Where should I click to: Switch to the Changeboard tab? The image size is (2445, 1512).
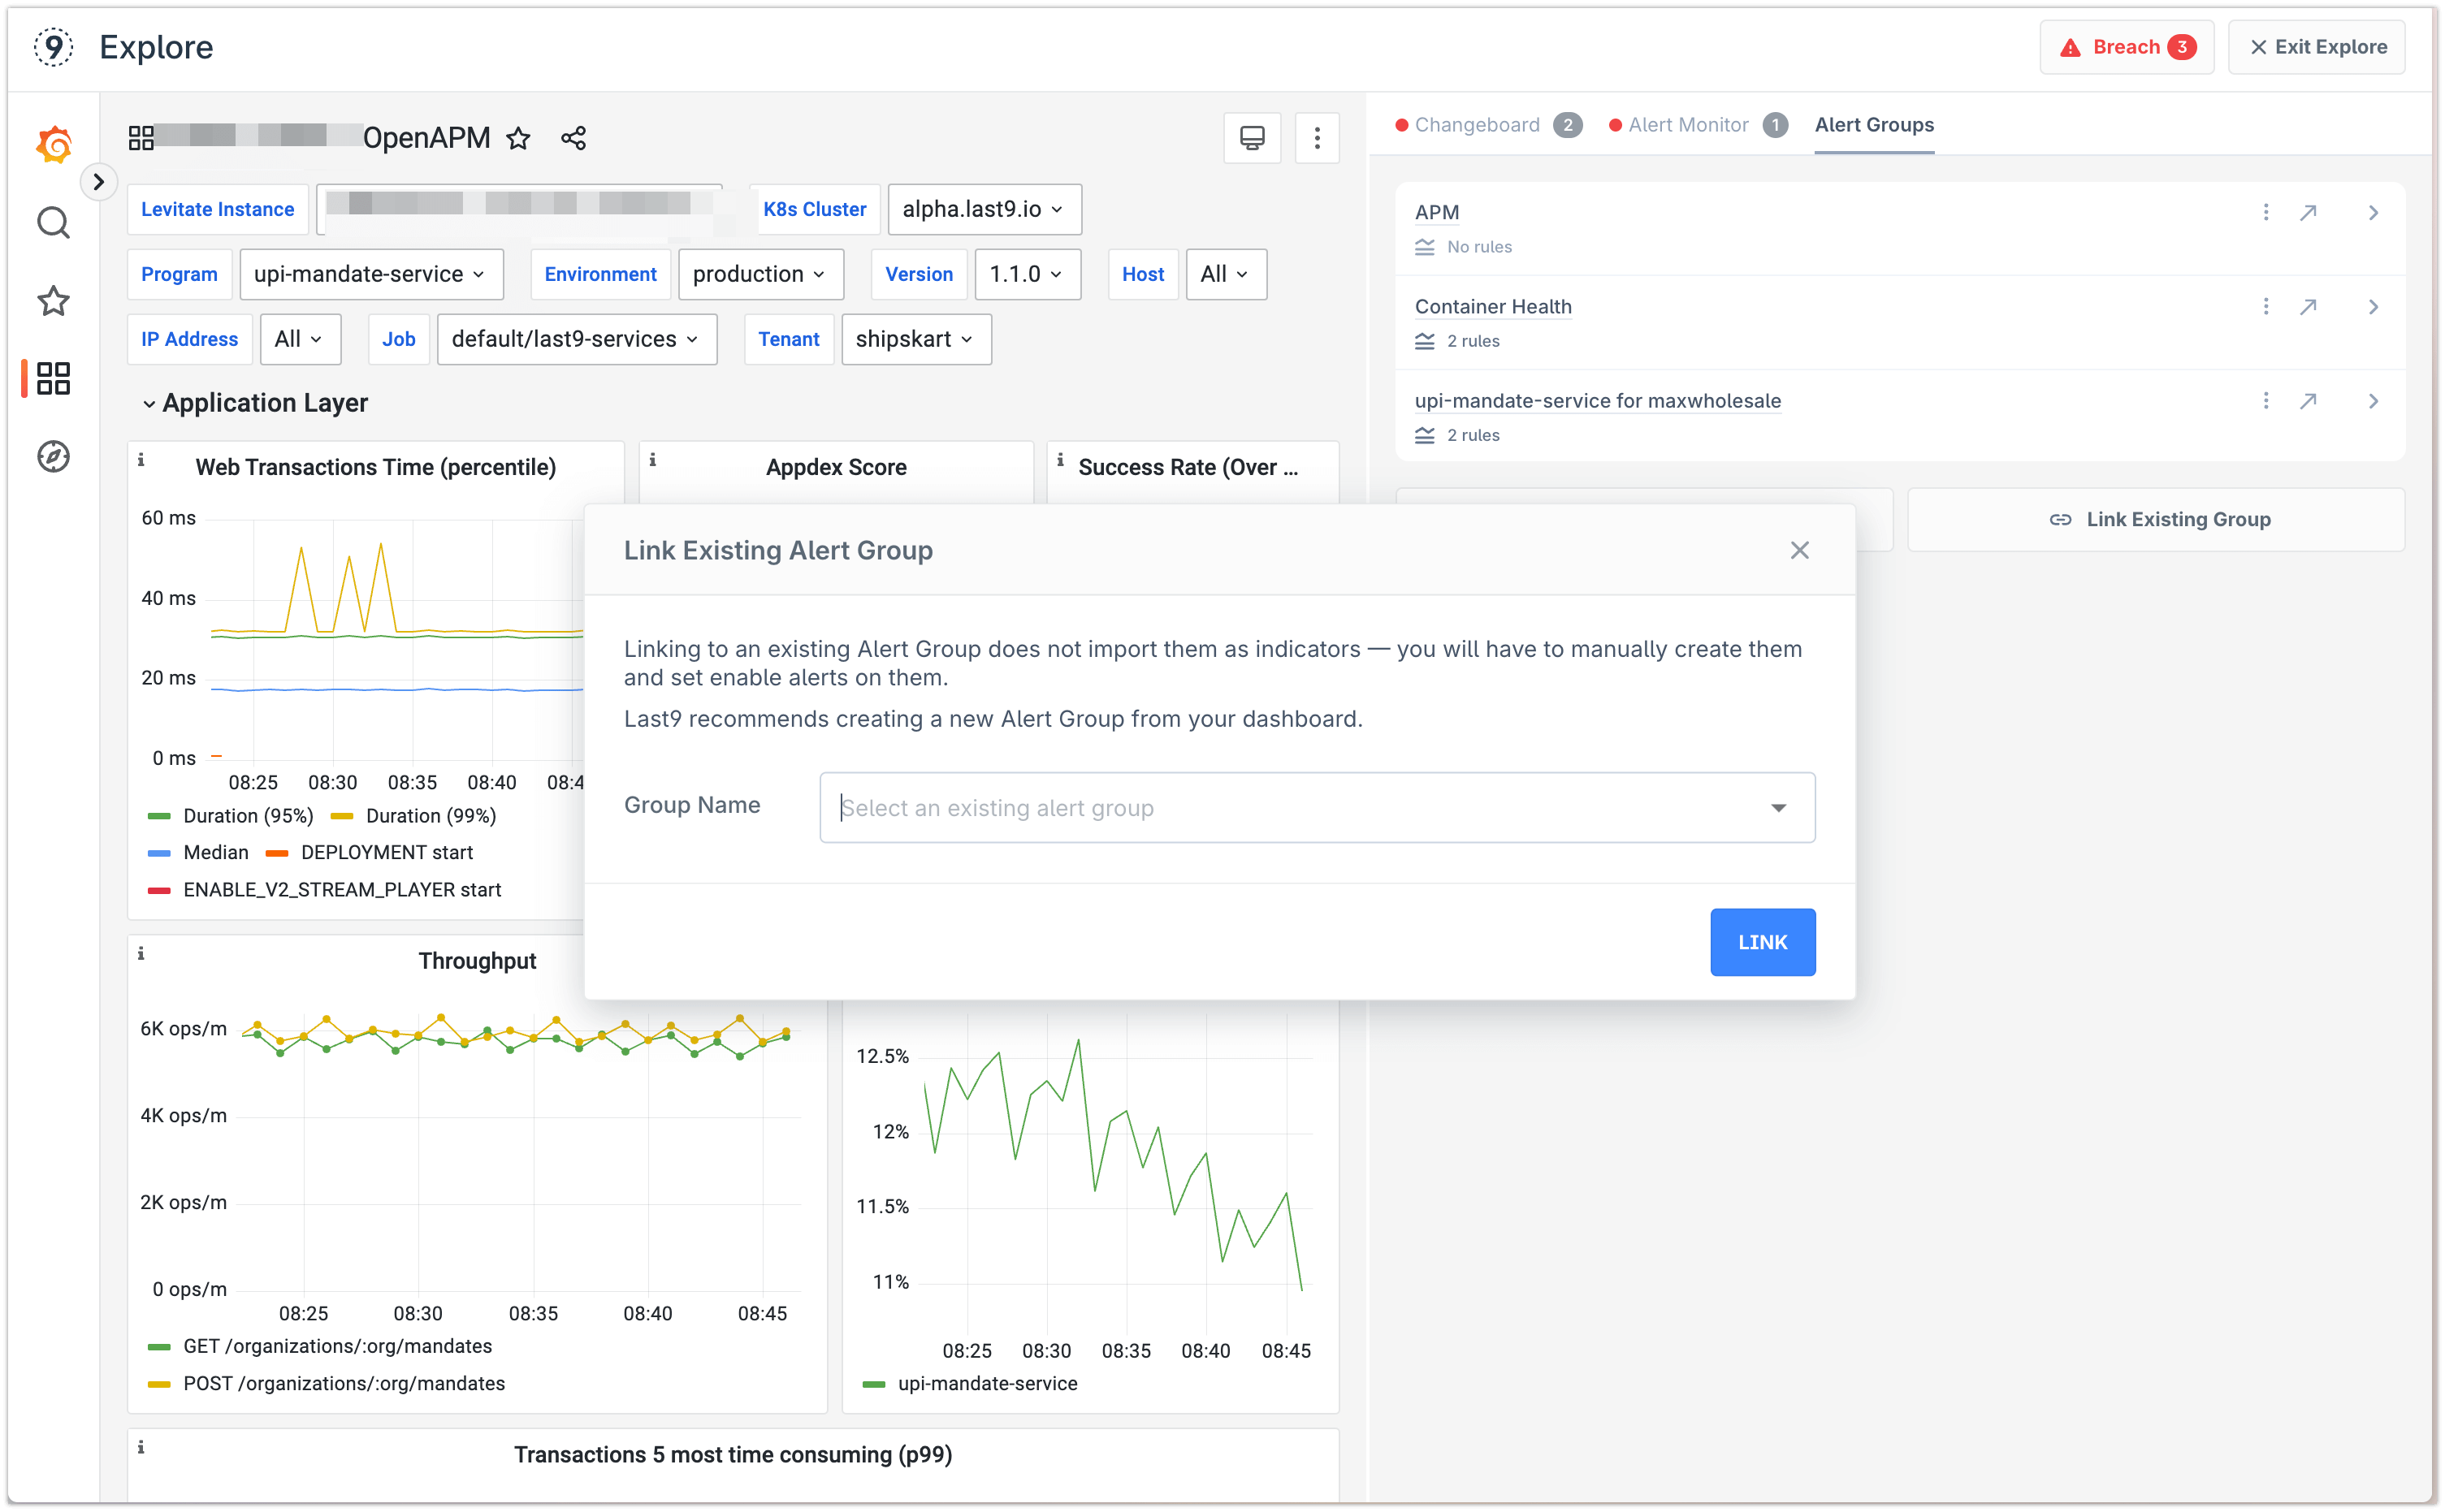1477,125
